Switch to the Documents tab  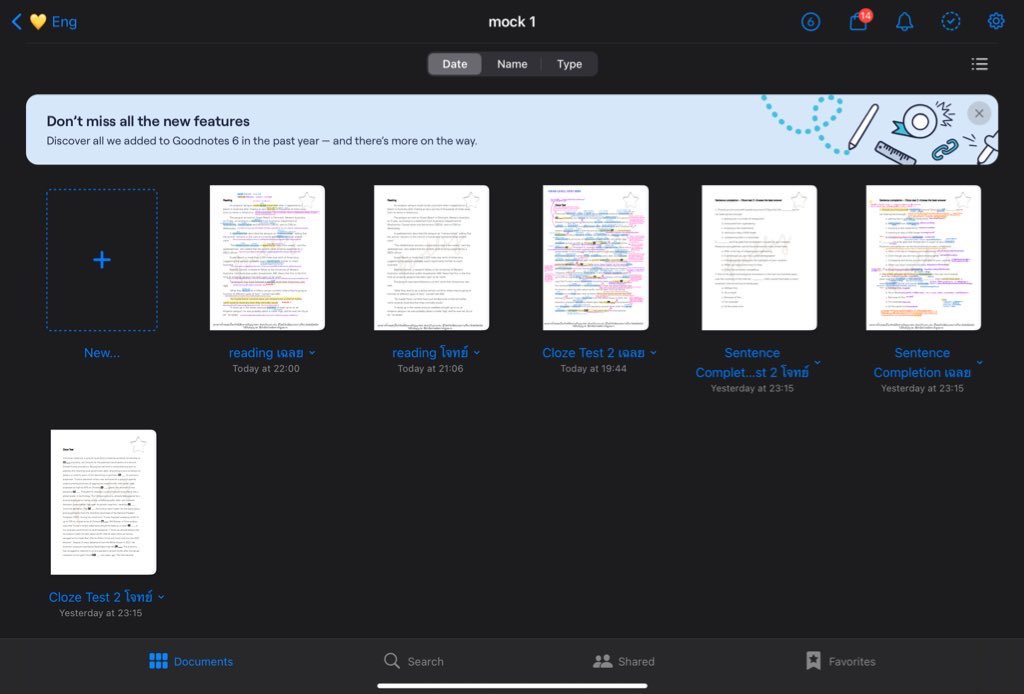pyautogui.click(x=191, y=661)
